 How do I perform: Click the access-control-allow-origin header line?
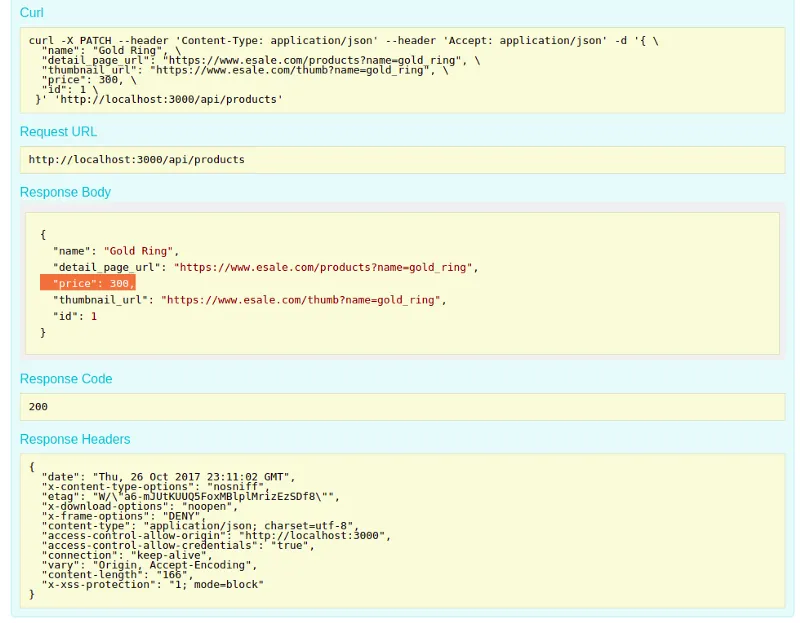[216, 535]
